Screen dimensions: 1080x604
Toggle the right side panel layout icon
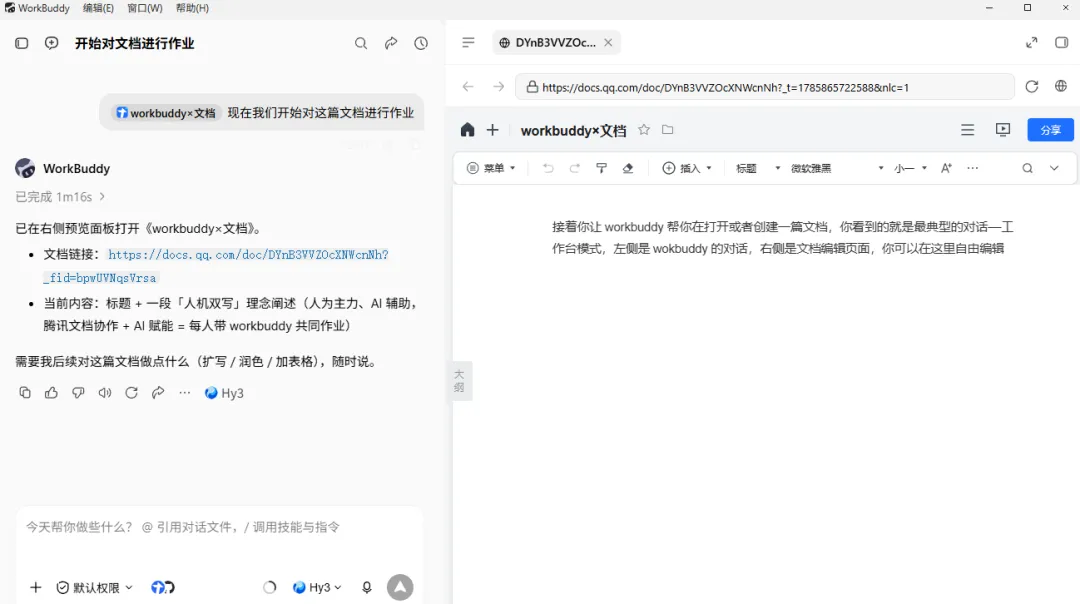1061,43
